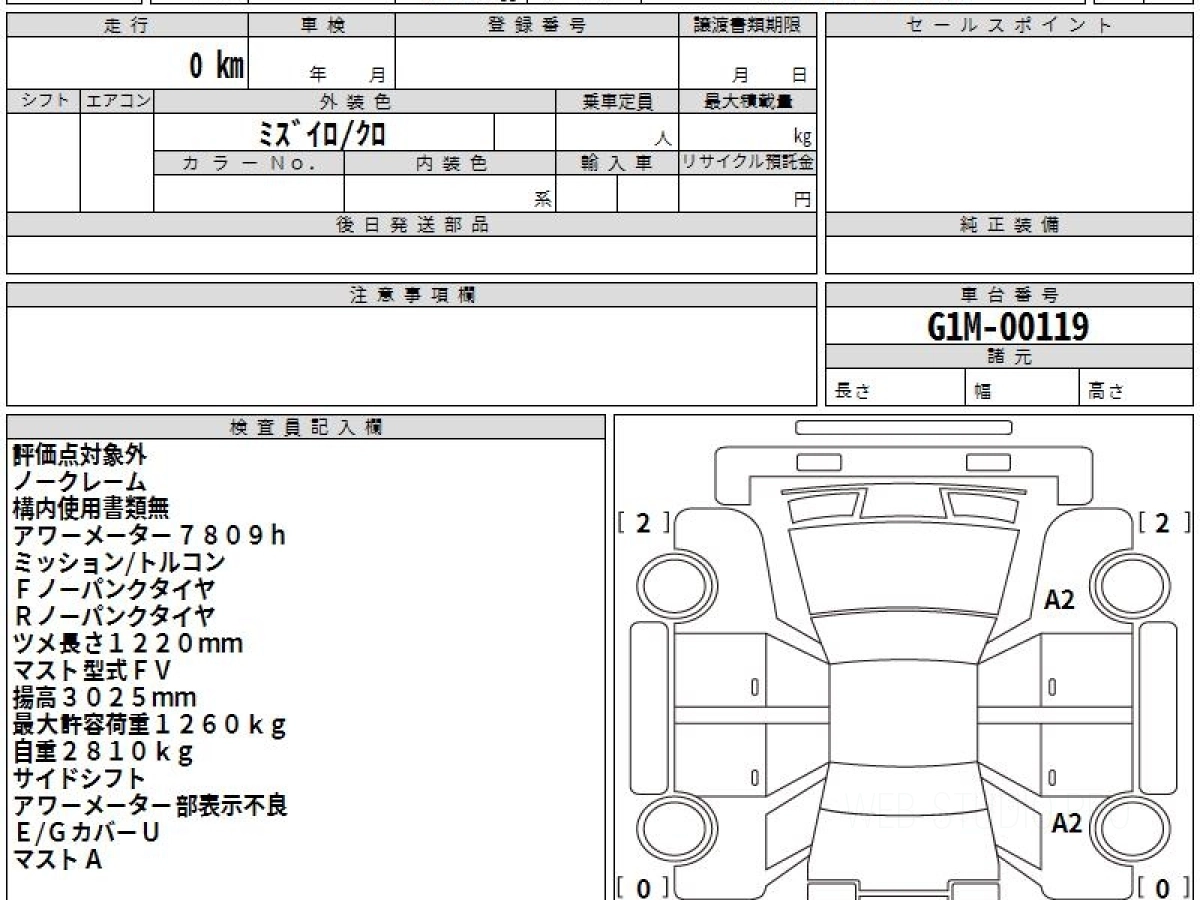Select the 0 km mileage value

click(x=217, y=66)
